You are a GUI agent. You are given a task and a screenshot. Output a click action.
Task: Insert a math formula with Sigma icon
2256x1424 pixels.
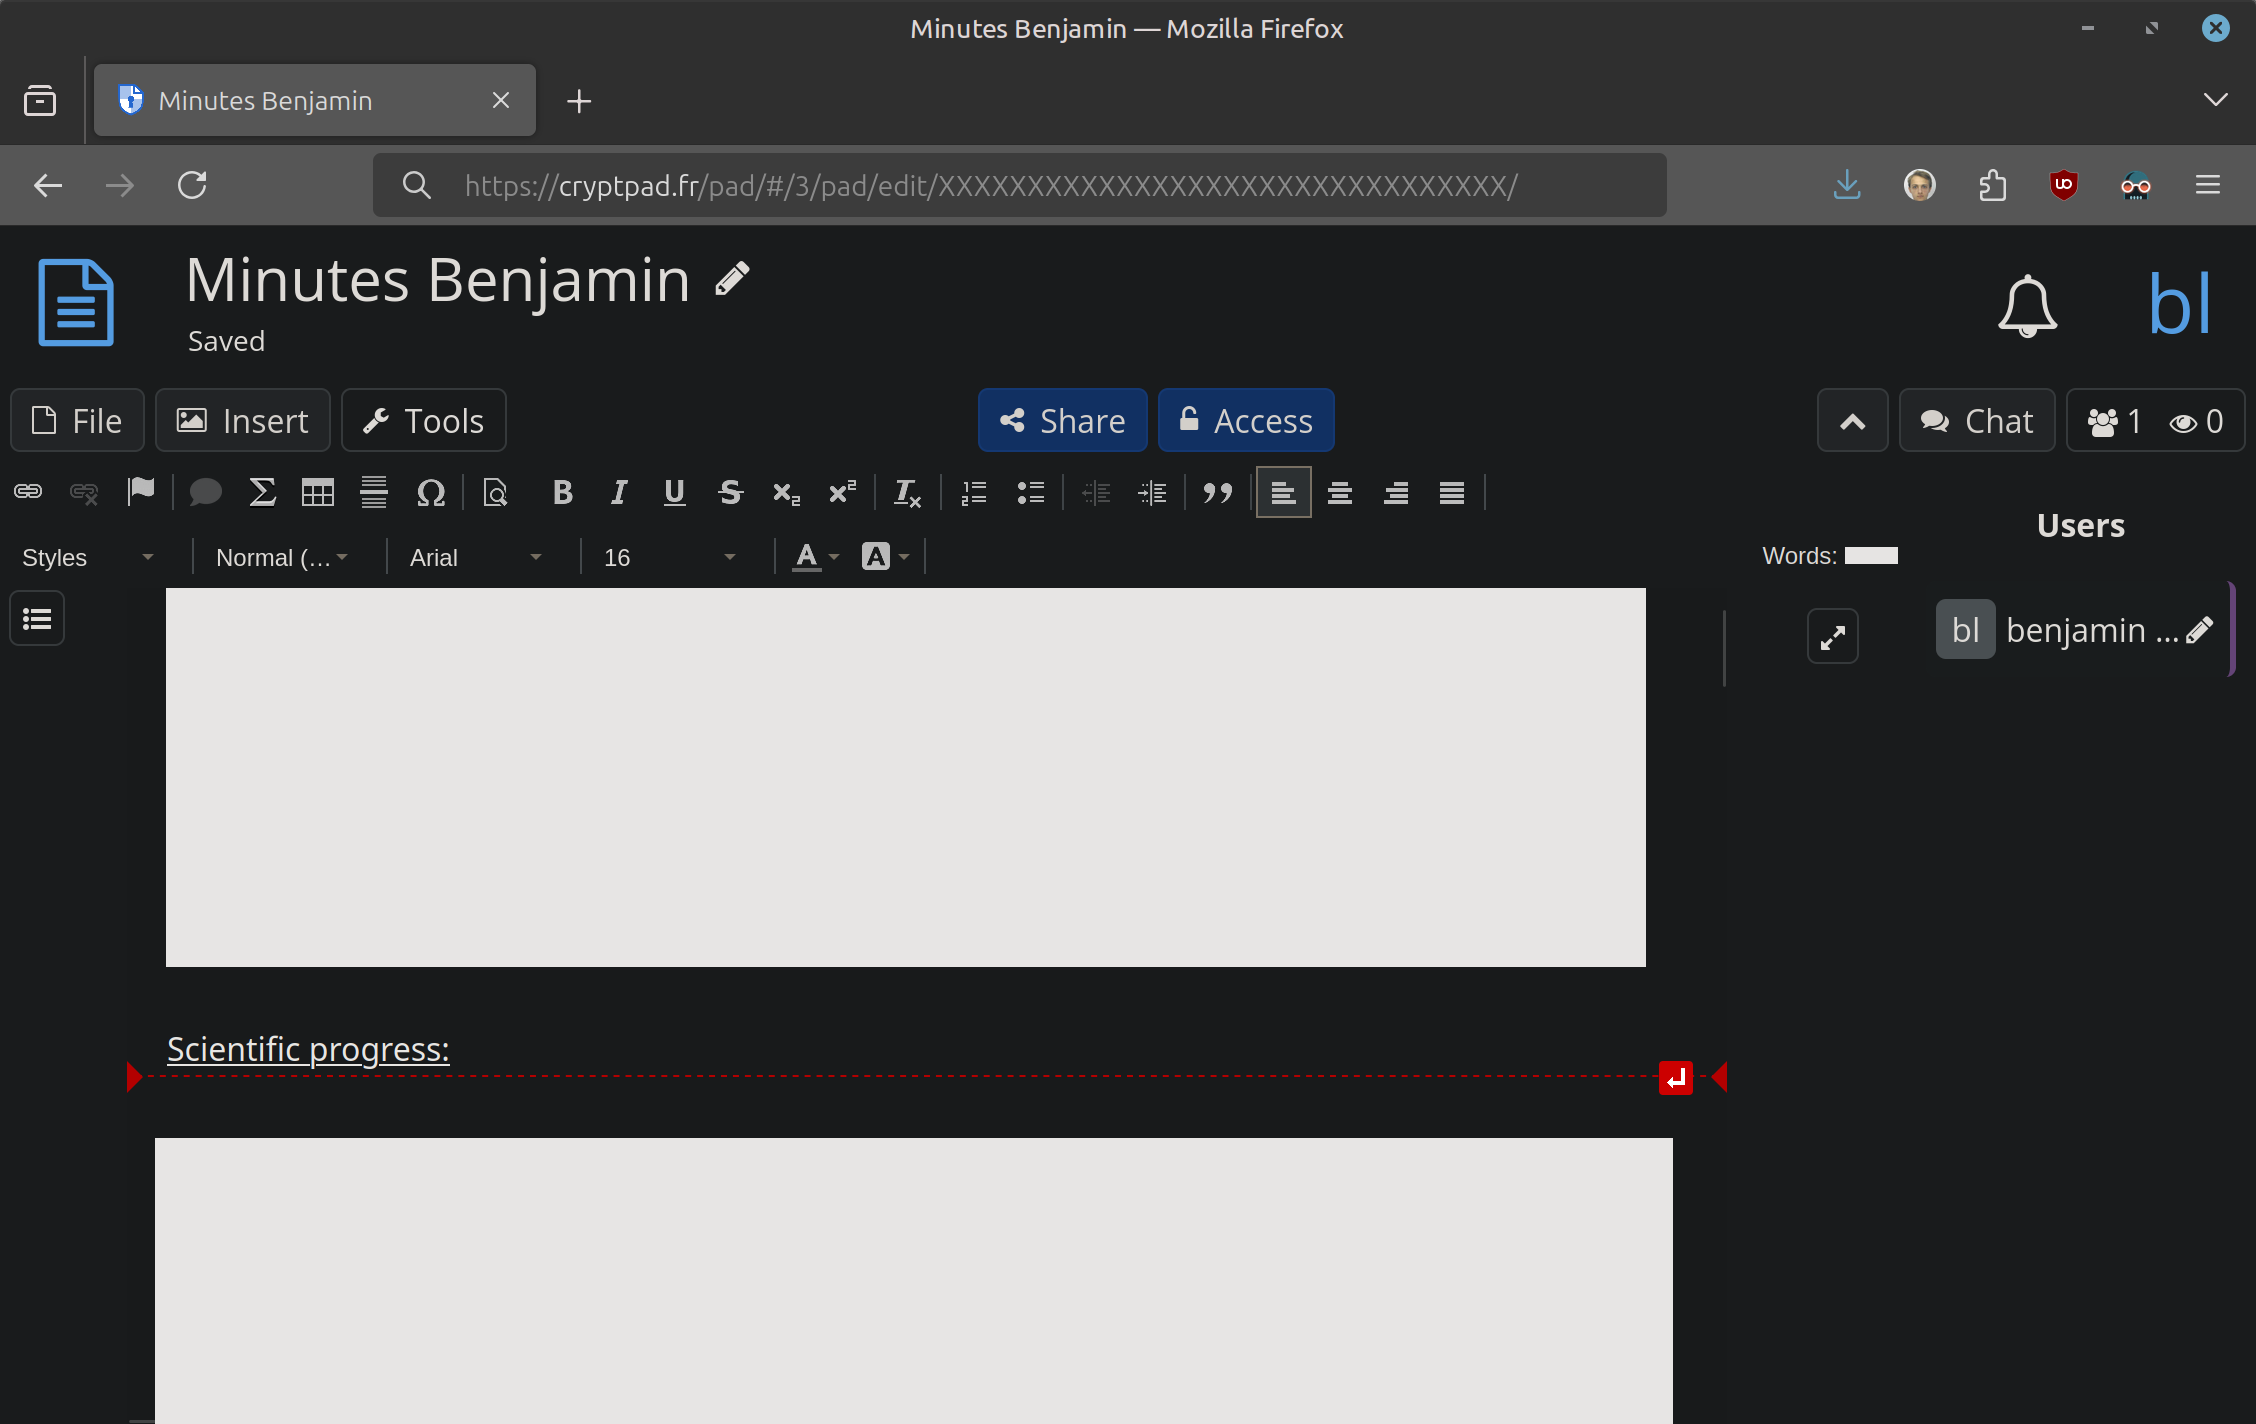click(x=262, y=492)
